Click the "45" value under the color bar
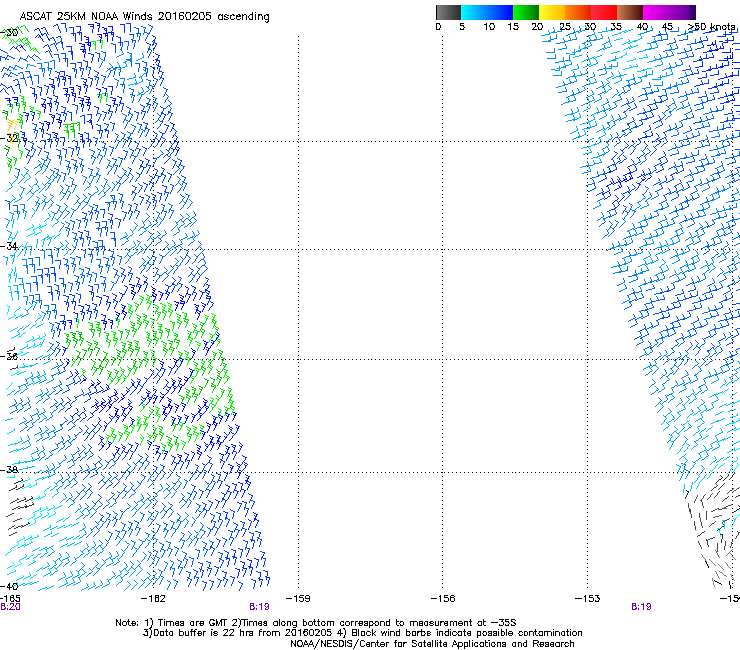Viewport: 740px width, 650px height. (667, 26)
